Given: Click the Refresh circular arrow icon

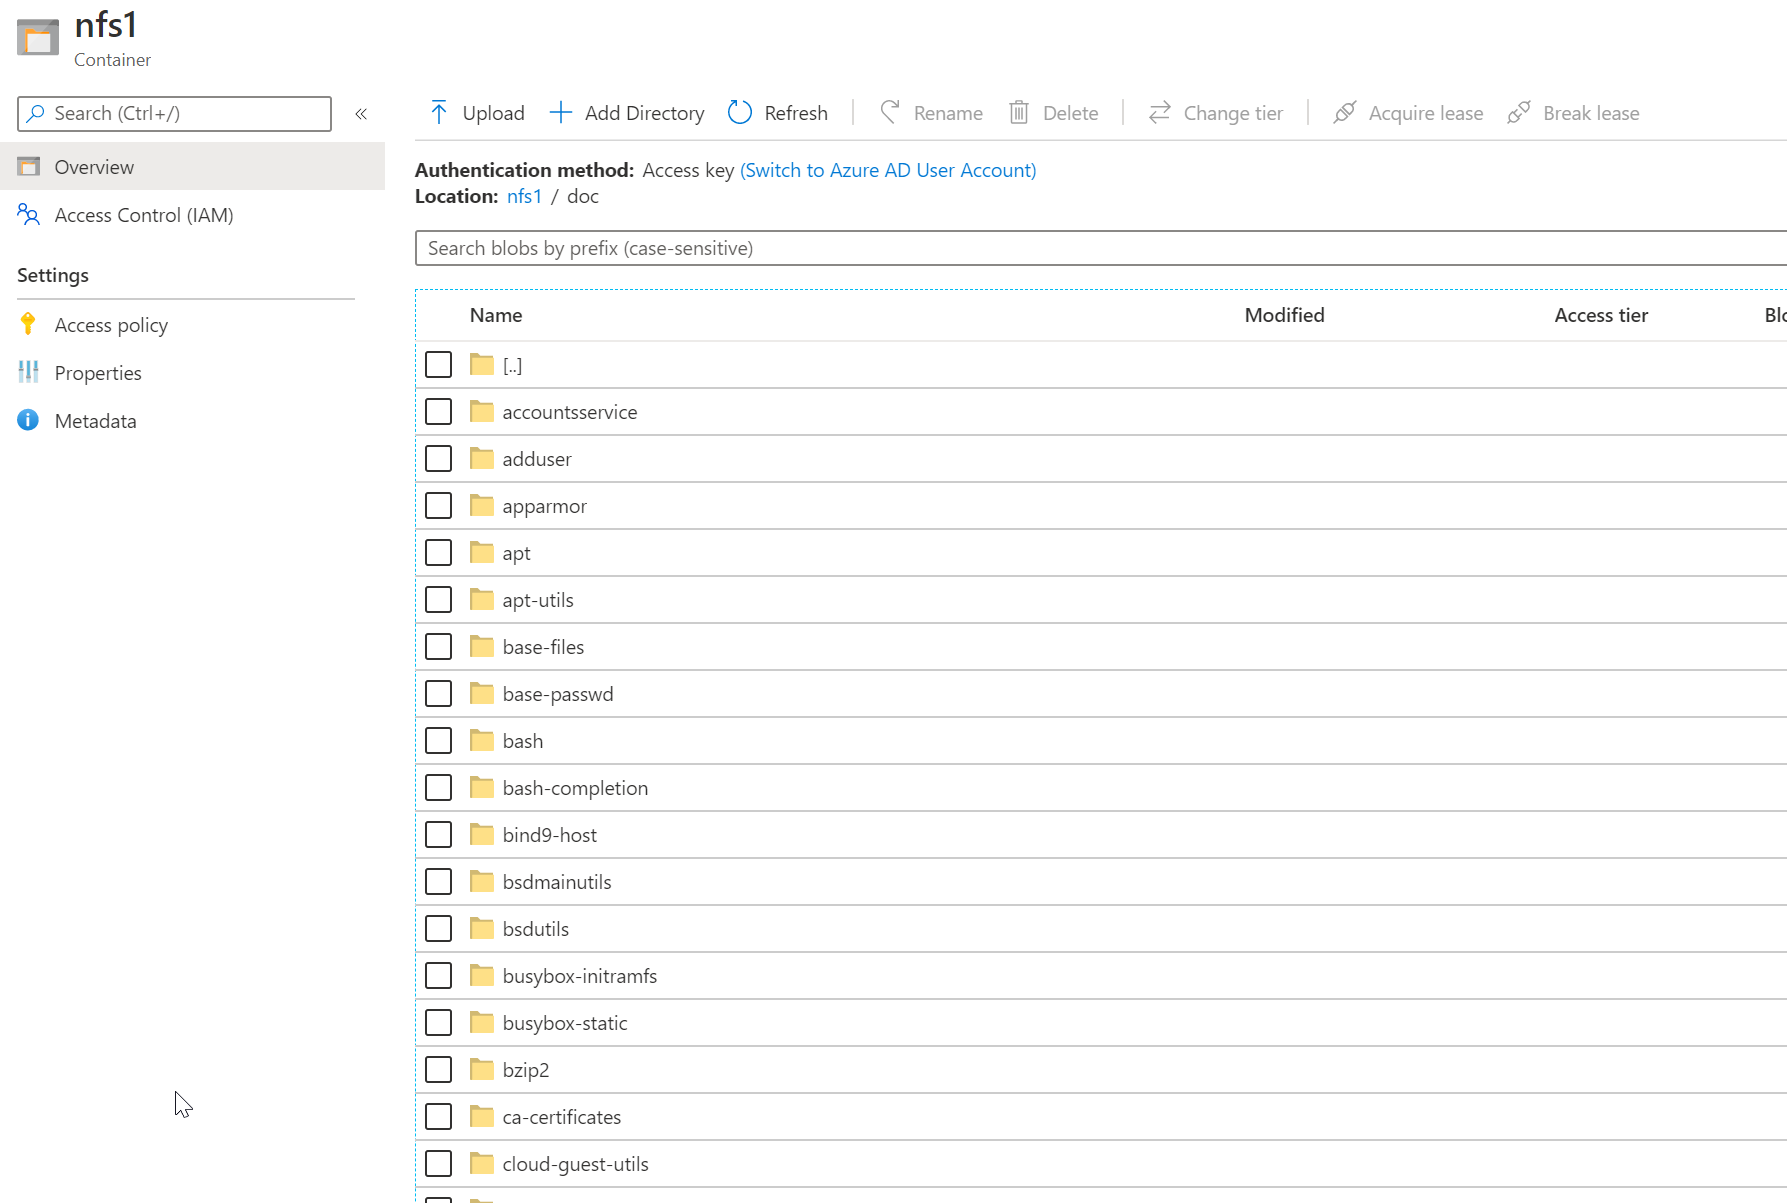Looking at the screenshot, I should [740, 113].
